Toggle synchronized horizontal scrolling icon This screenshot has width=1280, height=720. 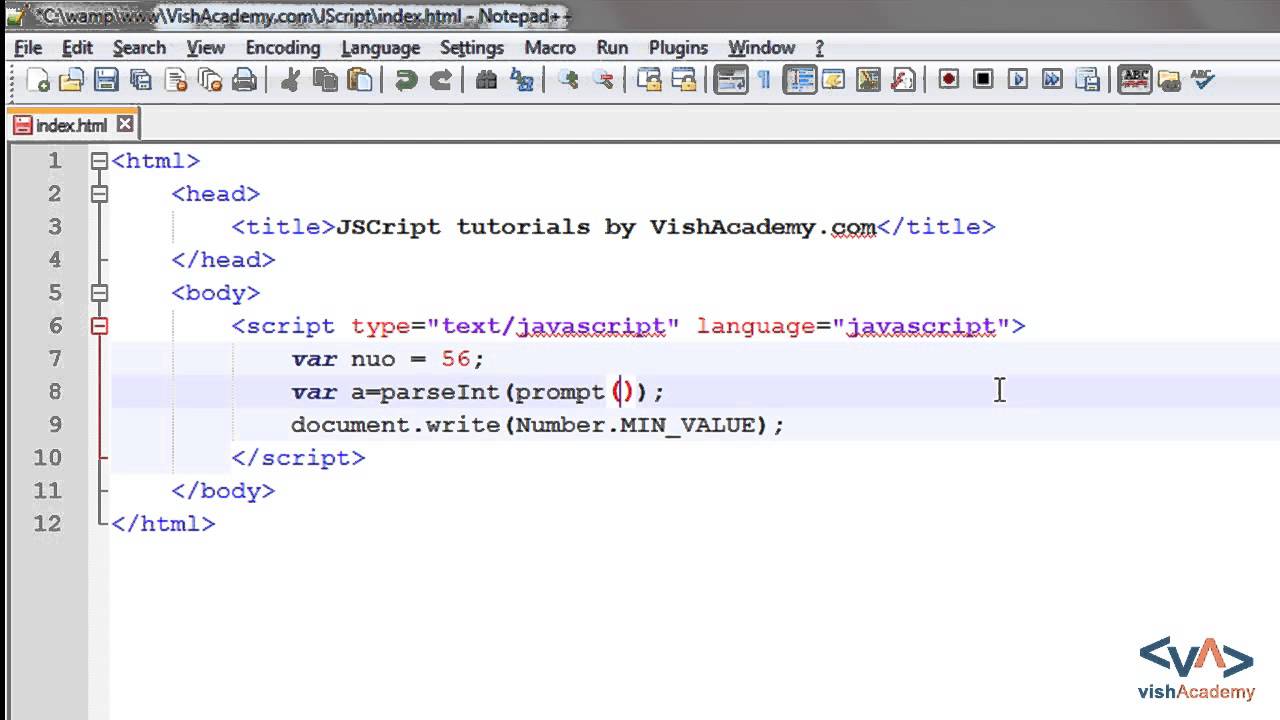coord(684,80)
